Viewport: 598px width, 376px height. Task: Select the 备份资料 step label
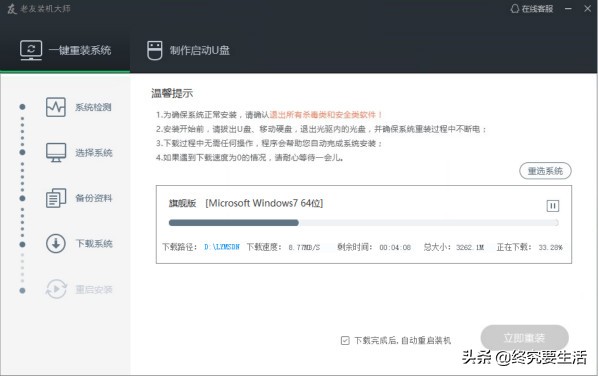pos(93,198)
